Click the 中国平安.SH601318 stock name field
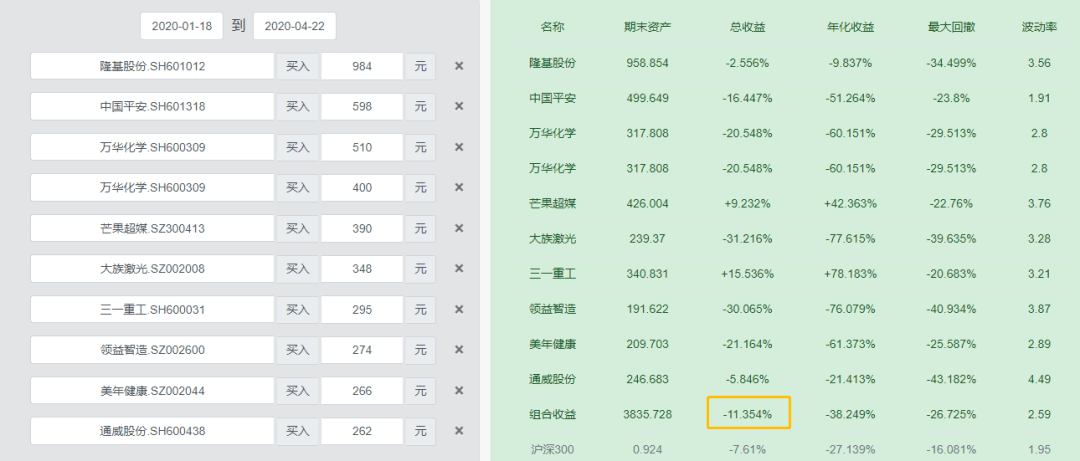The width and height of the screenshot is (1080, 461). (152, 106)
